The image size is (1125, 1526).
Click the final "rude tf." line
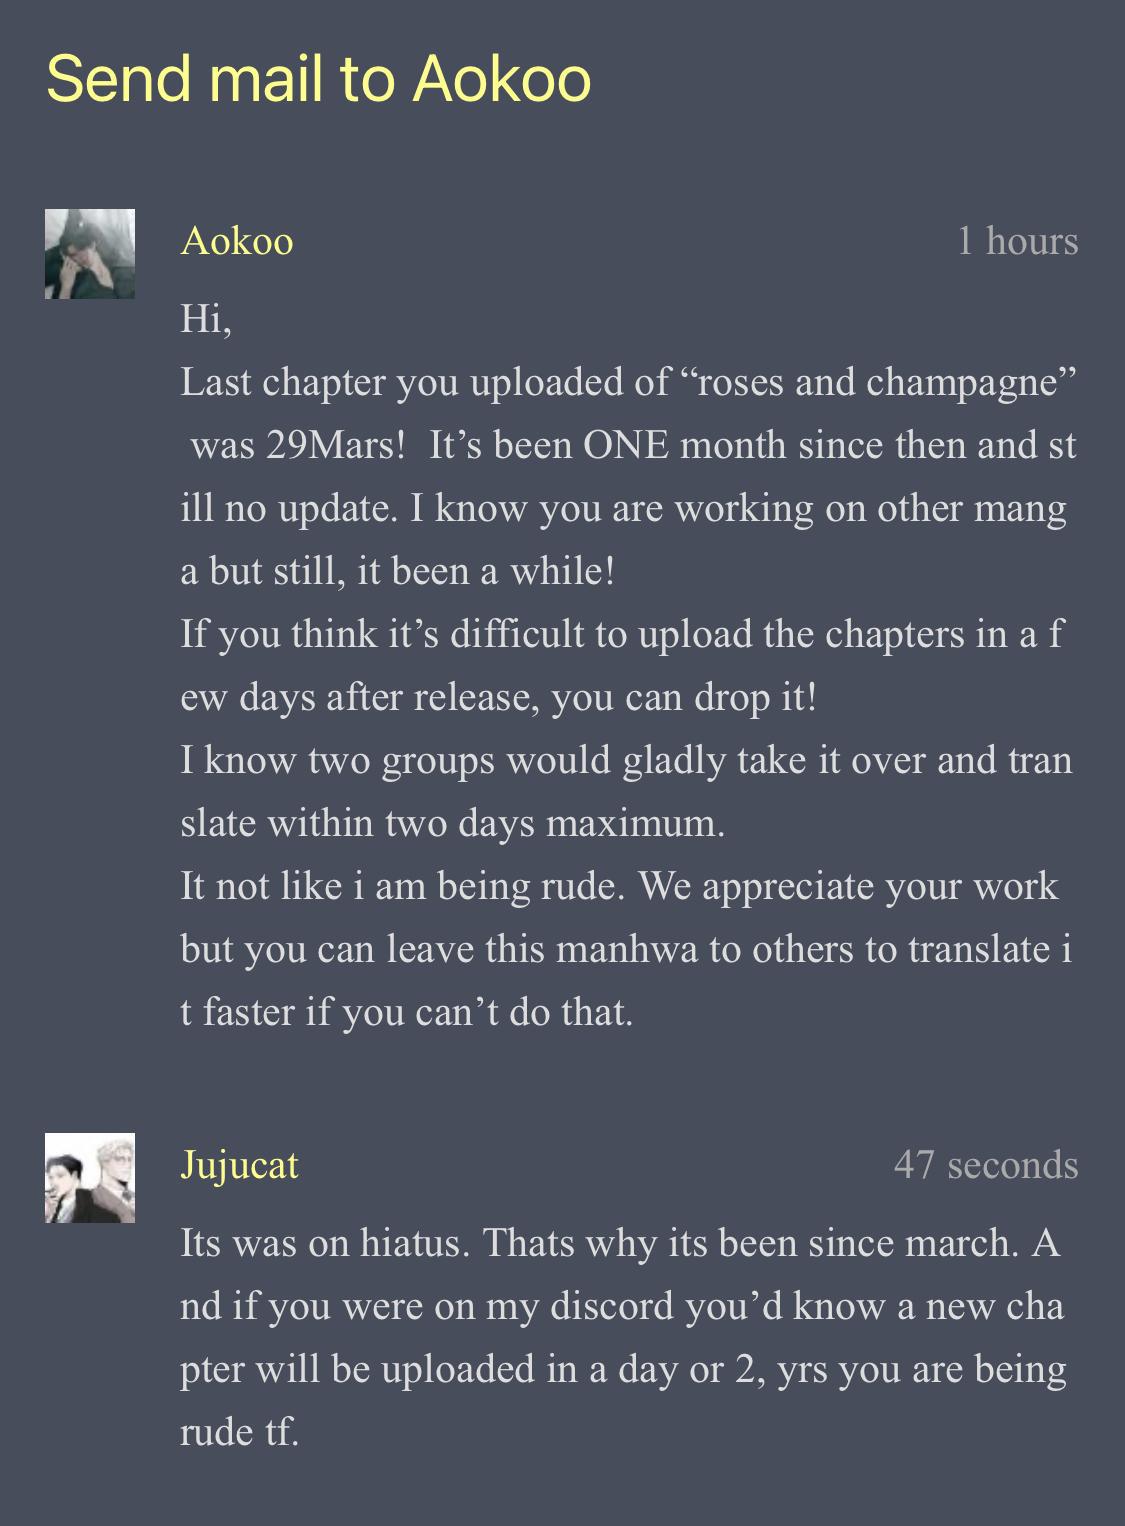[239, 1432]
